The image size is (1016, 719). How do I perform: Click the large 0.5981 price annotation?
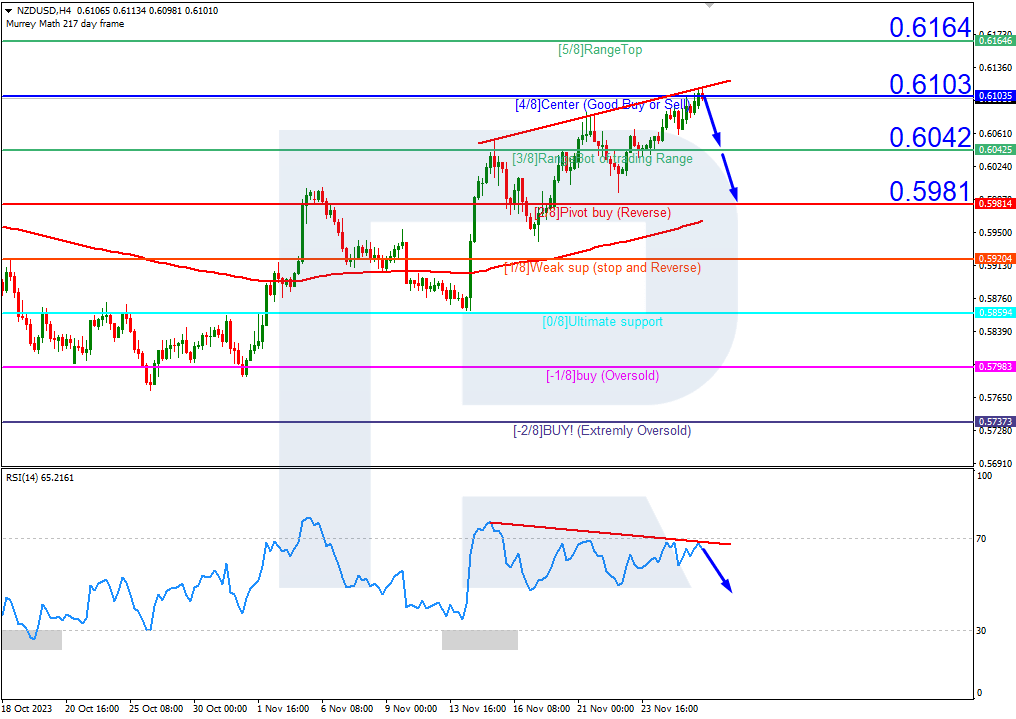[929, 190]
